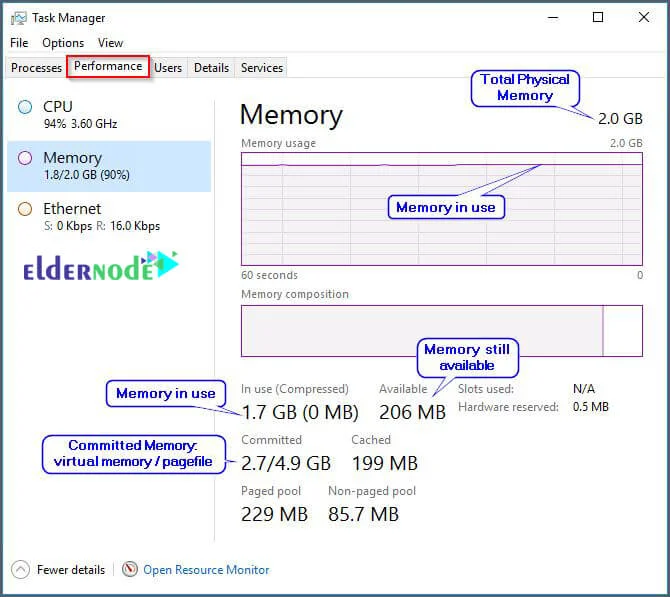
Task: Collapse view with Fewer details chevron
Action: [x=21, y=569]
